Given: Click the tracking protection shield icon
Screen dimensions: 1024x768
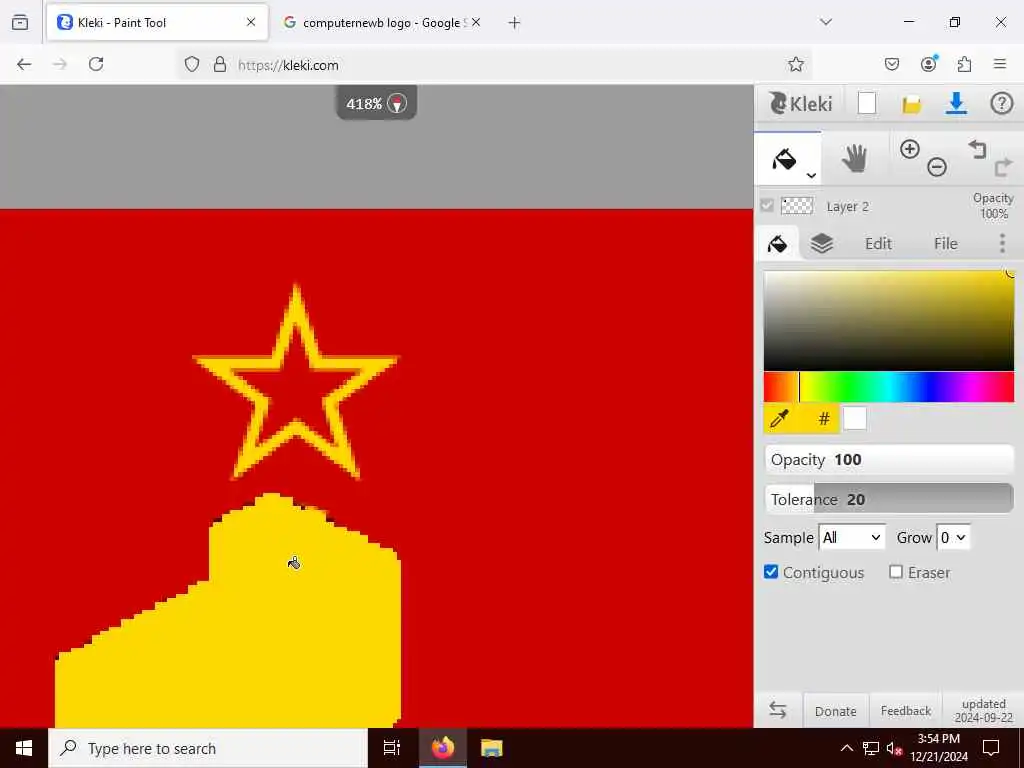Looking at the screenshot, I should click(191, 64).
